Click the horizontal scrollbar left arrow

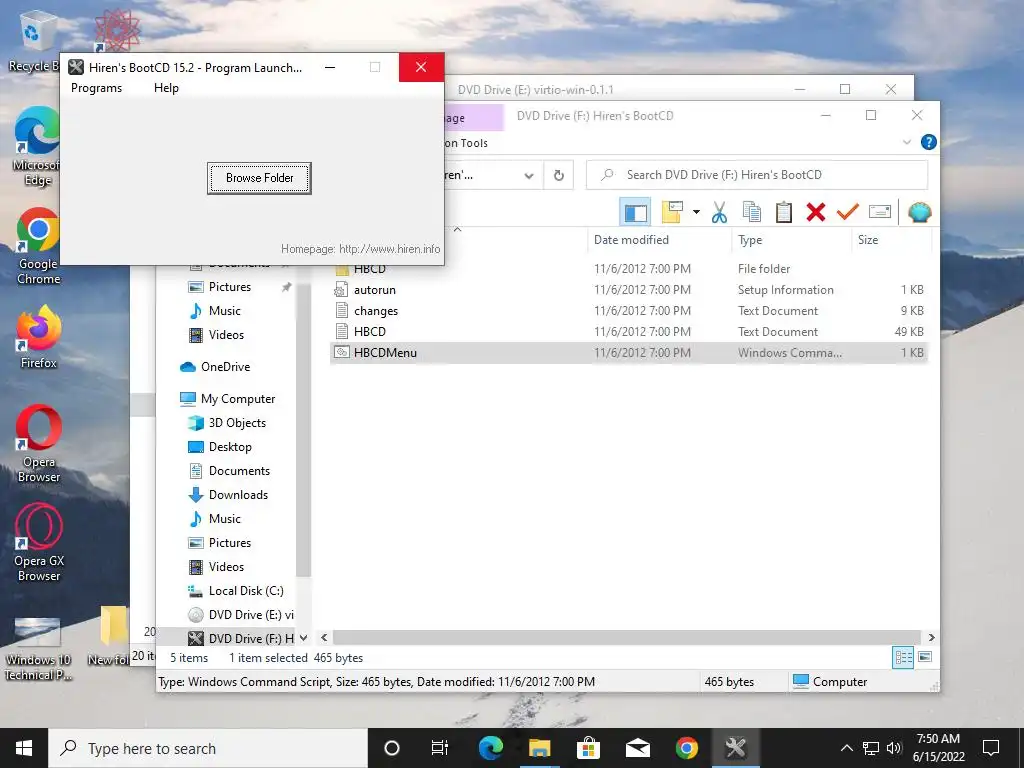click(324, 637)
